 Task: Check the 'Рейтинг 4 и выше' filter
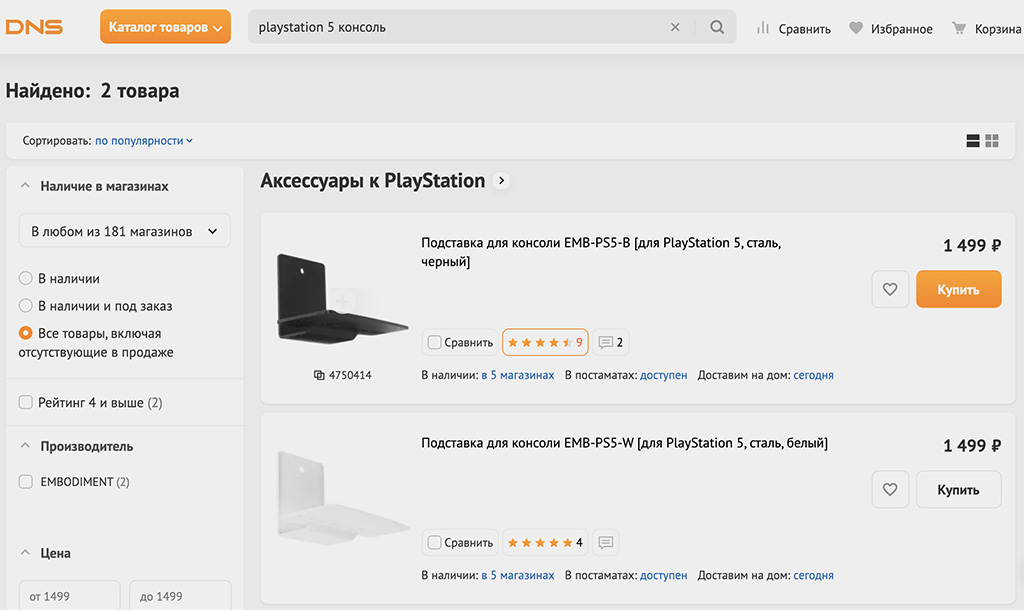point(26,403)
